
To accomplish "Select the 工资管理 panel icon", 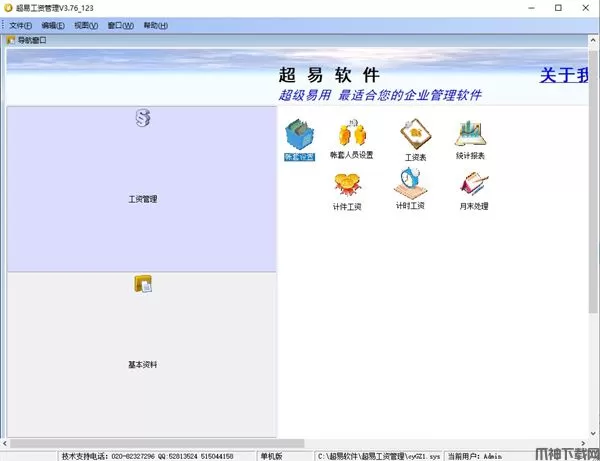I will point(143,118).
